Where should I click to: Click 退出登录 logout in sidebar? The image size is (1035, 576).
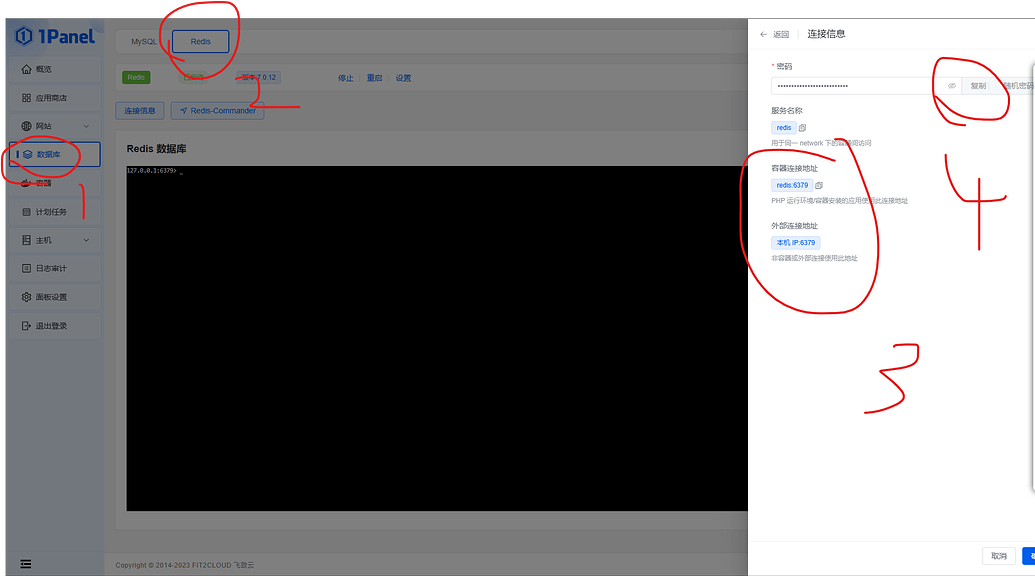(x=51, y=326)
